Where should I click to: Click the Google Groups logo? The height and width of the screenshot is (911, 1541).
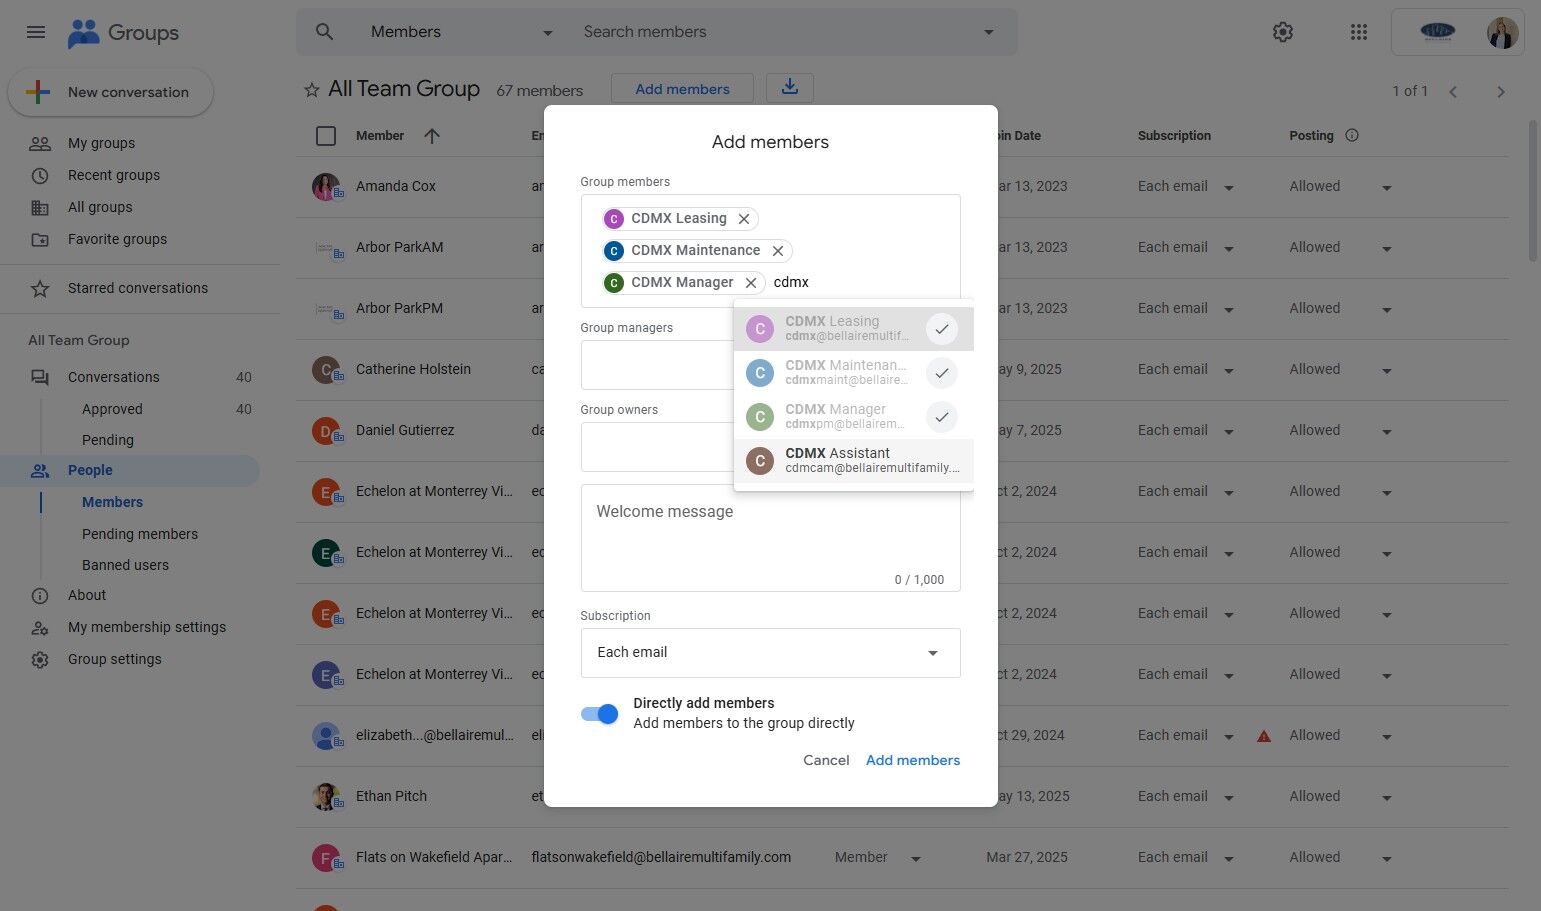click(x=123, y=33)
